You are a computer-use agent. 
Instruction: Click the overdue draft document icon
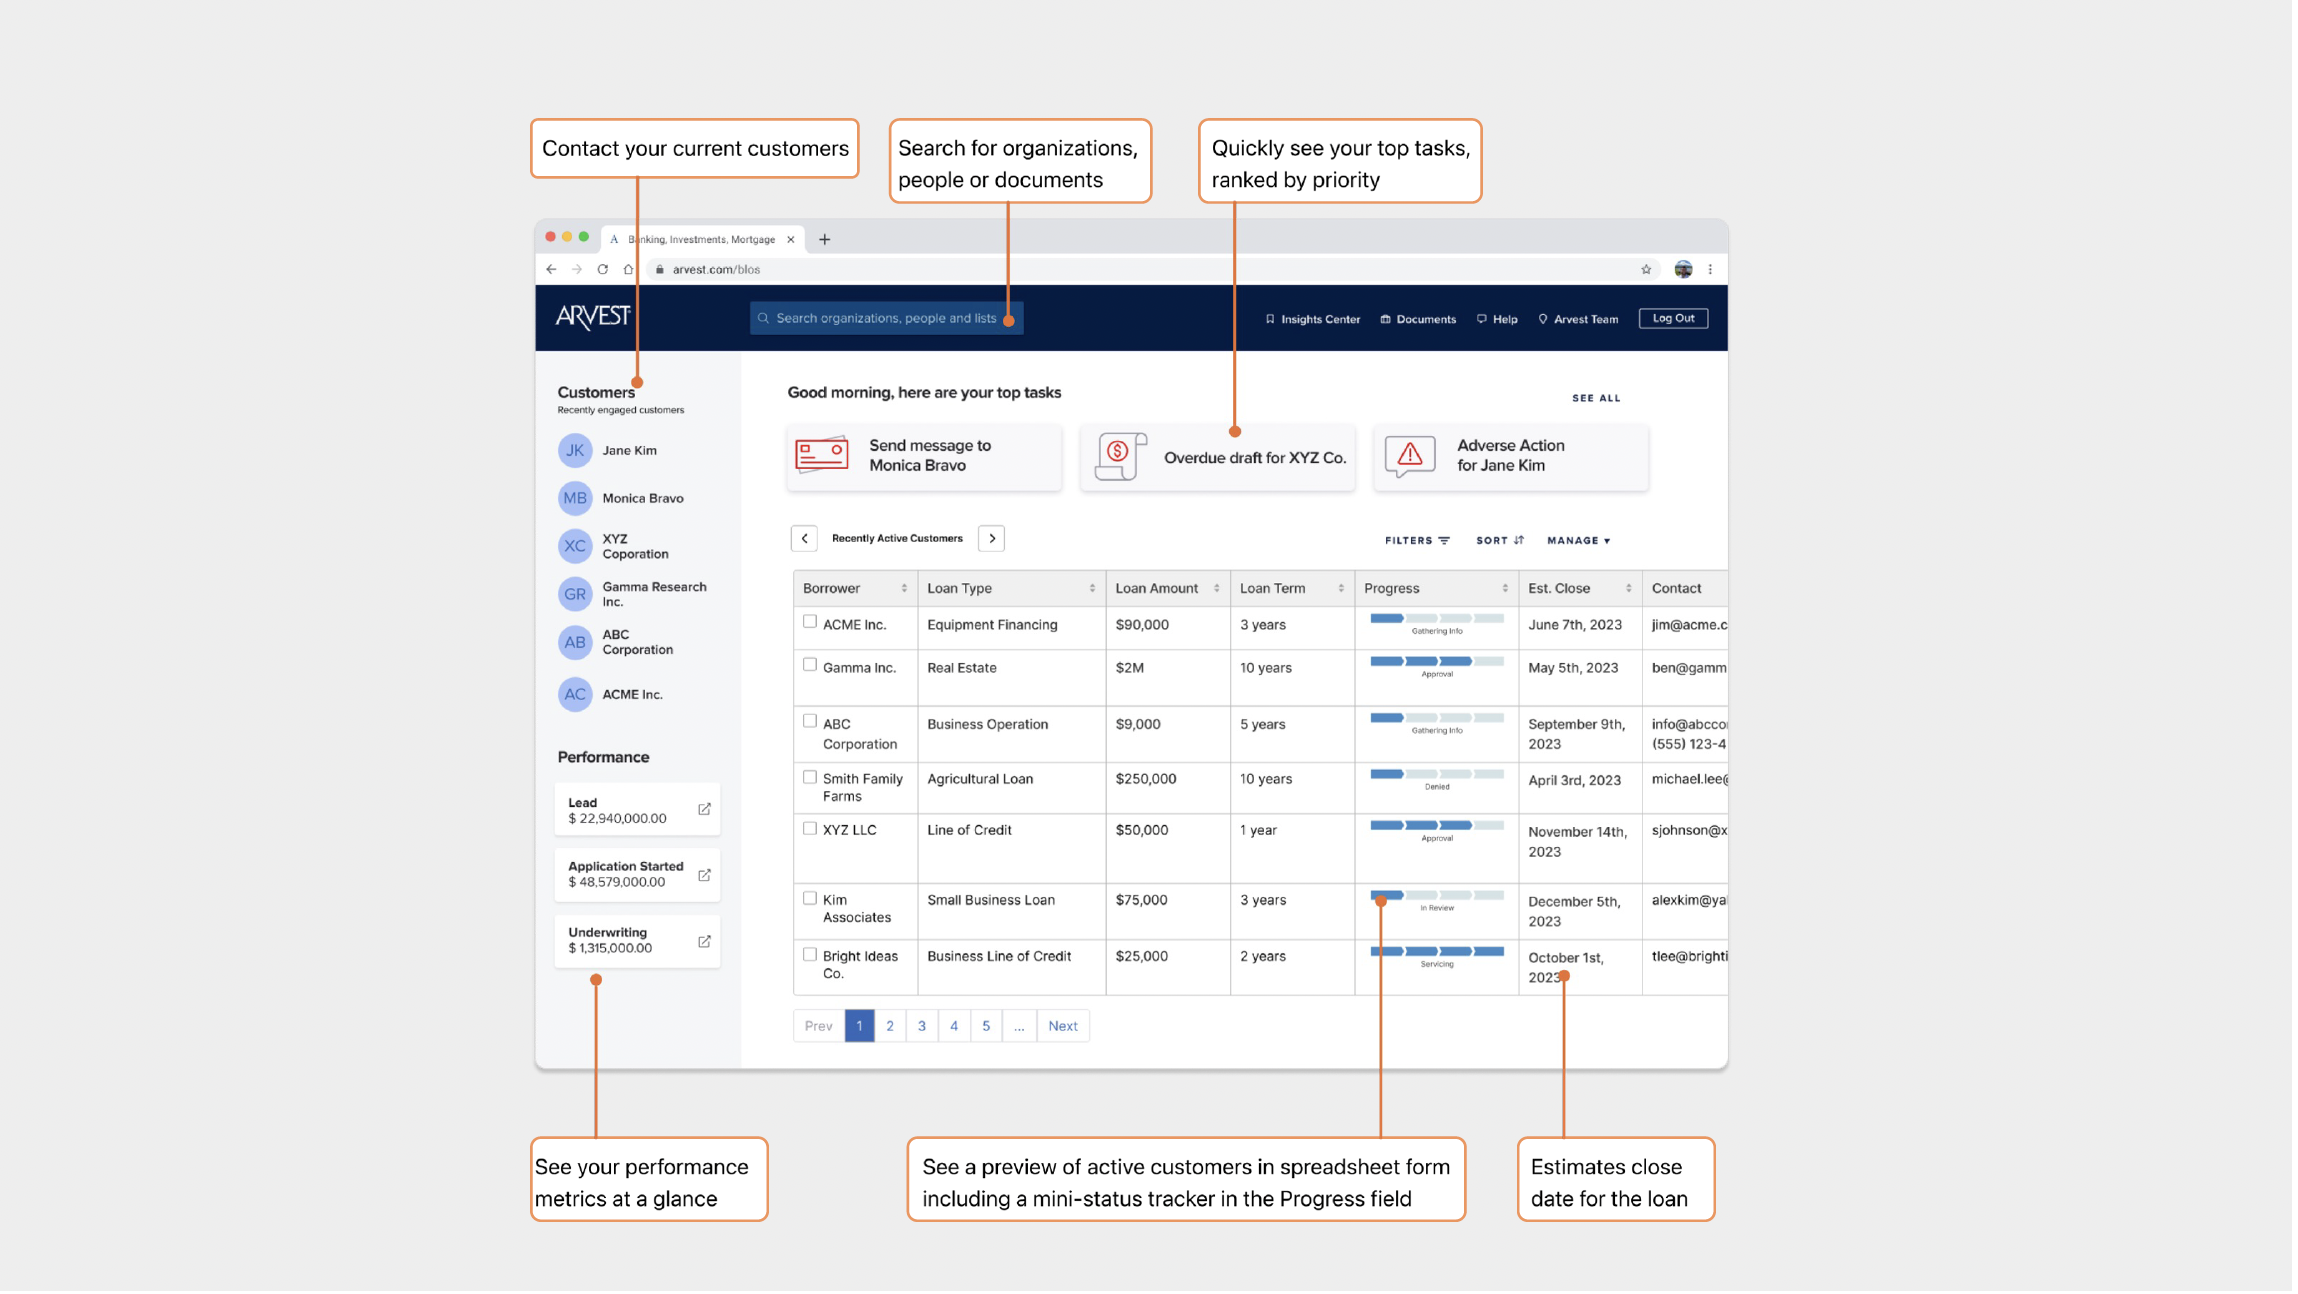pyautogui.click(x=1121, y=457)
